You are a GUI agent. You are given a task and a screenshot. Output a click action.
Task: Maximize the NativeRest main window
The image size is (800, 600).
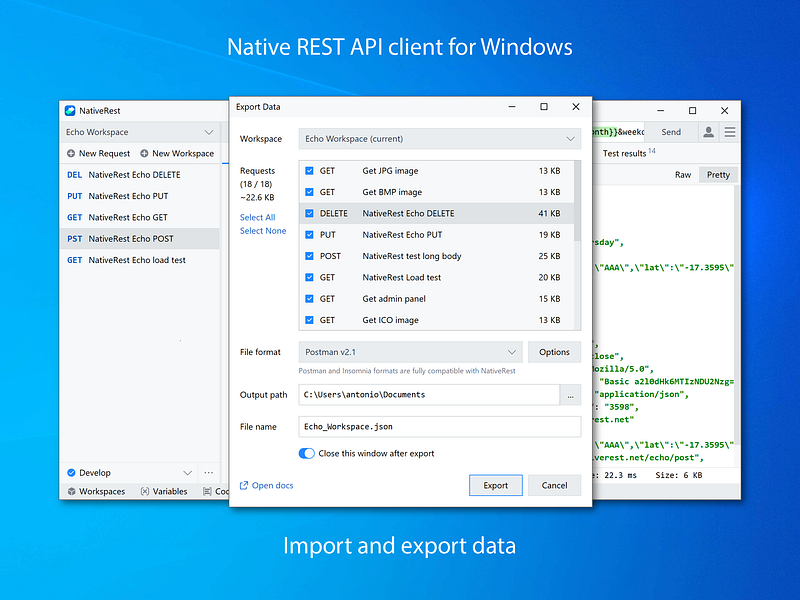coord(692,111)
